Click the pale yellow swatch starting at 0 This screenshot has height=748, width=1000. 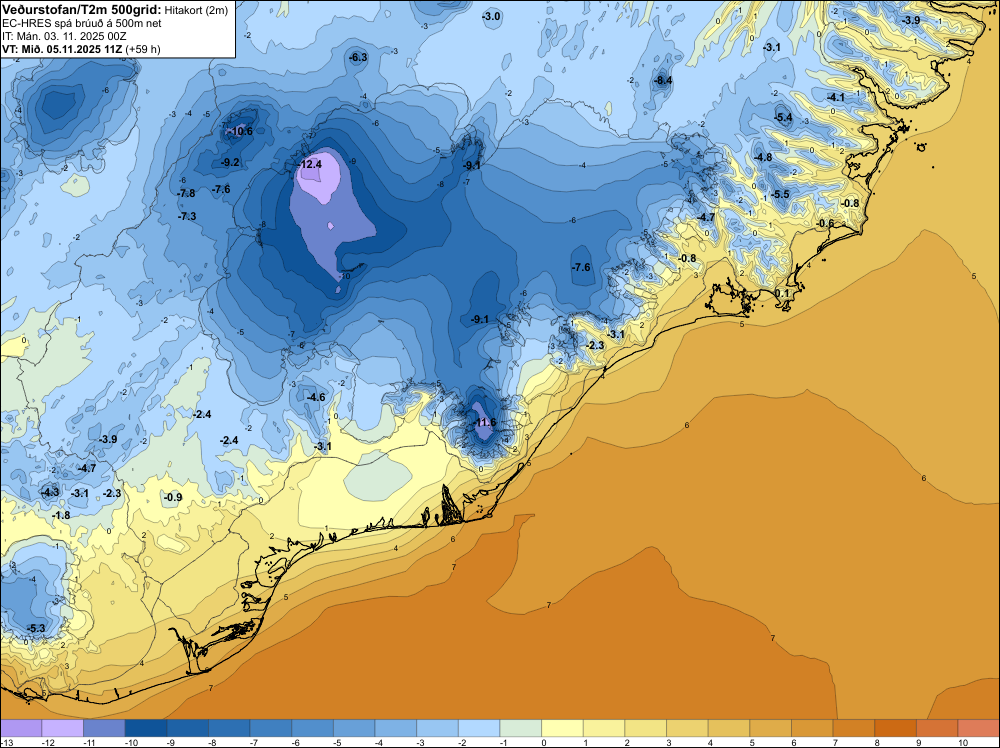click(562, 728)
